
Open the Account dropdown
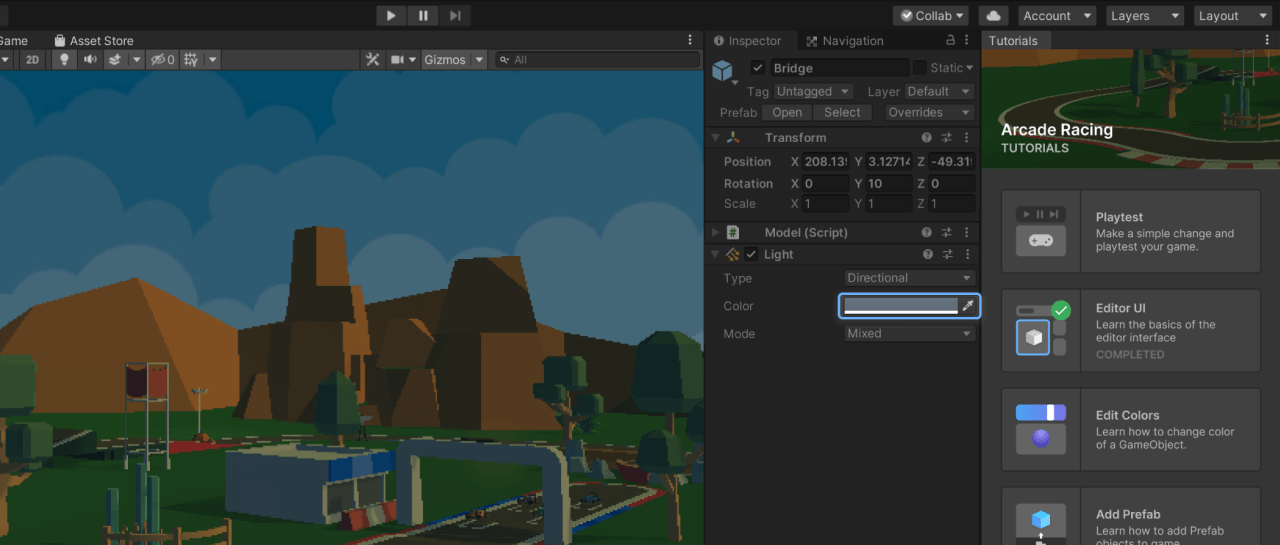(x=1058, y=16)
